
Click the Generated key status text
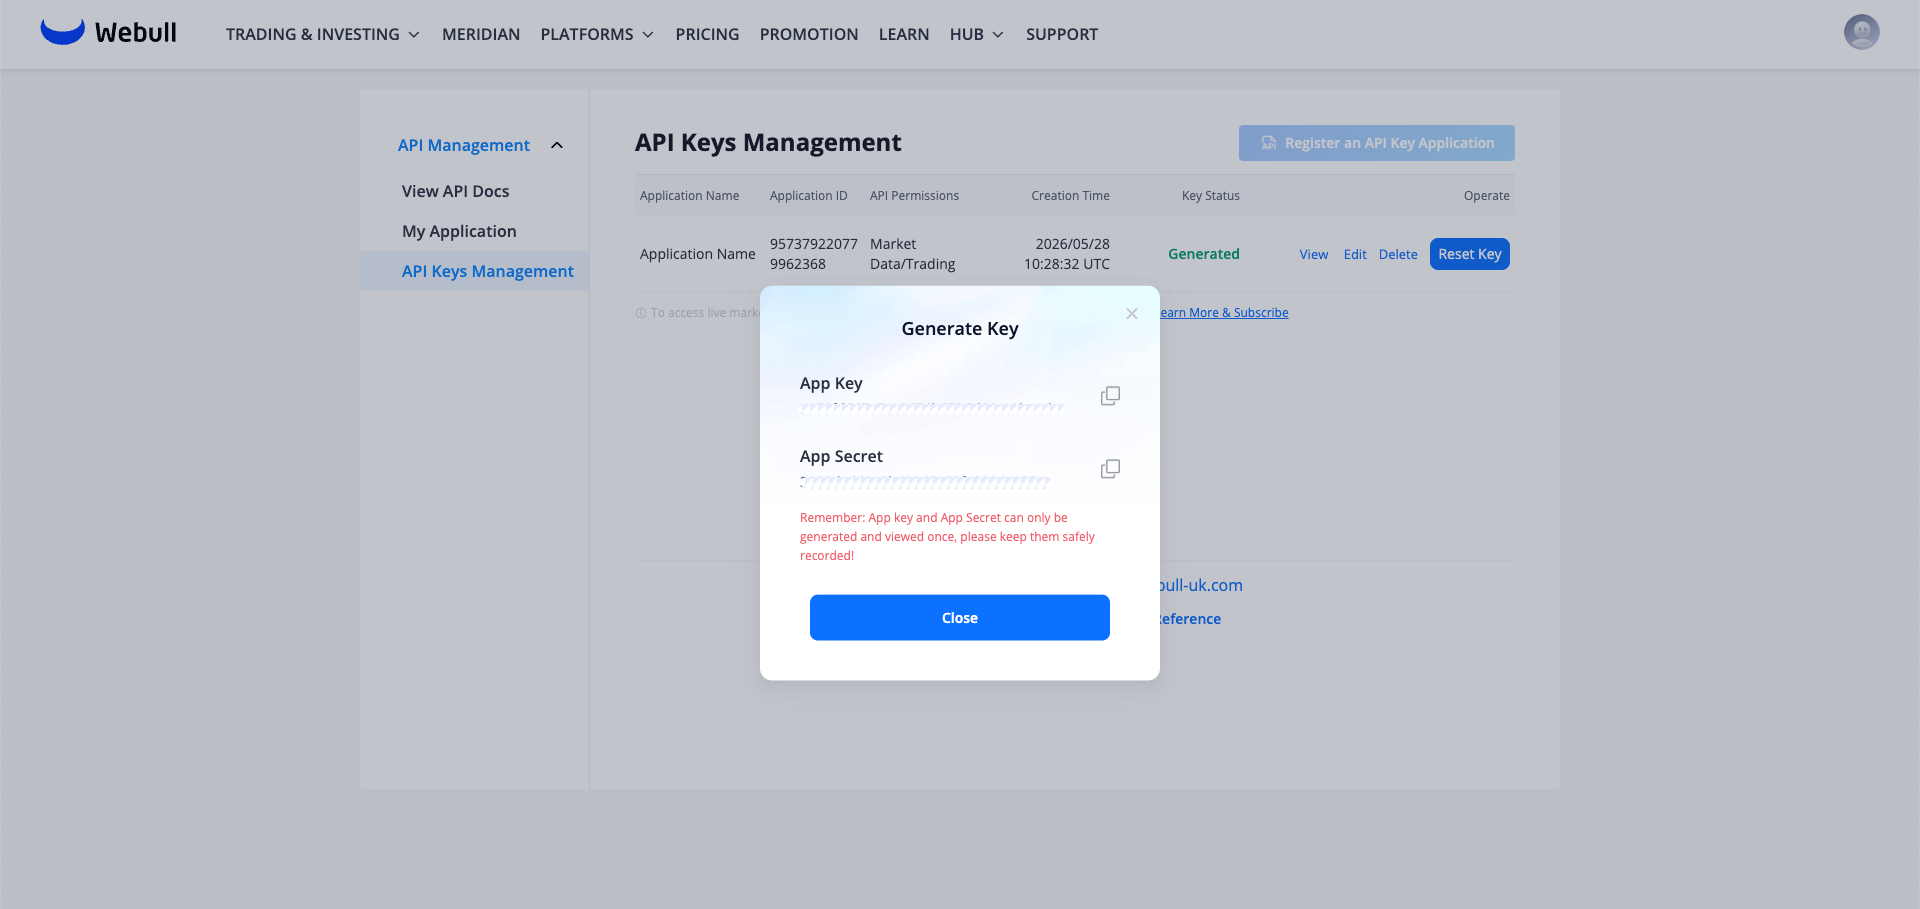[1203, 254]
